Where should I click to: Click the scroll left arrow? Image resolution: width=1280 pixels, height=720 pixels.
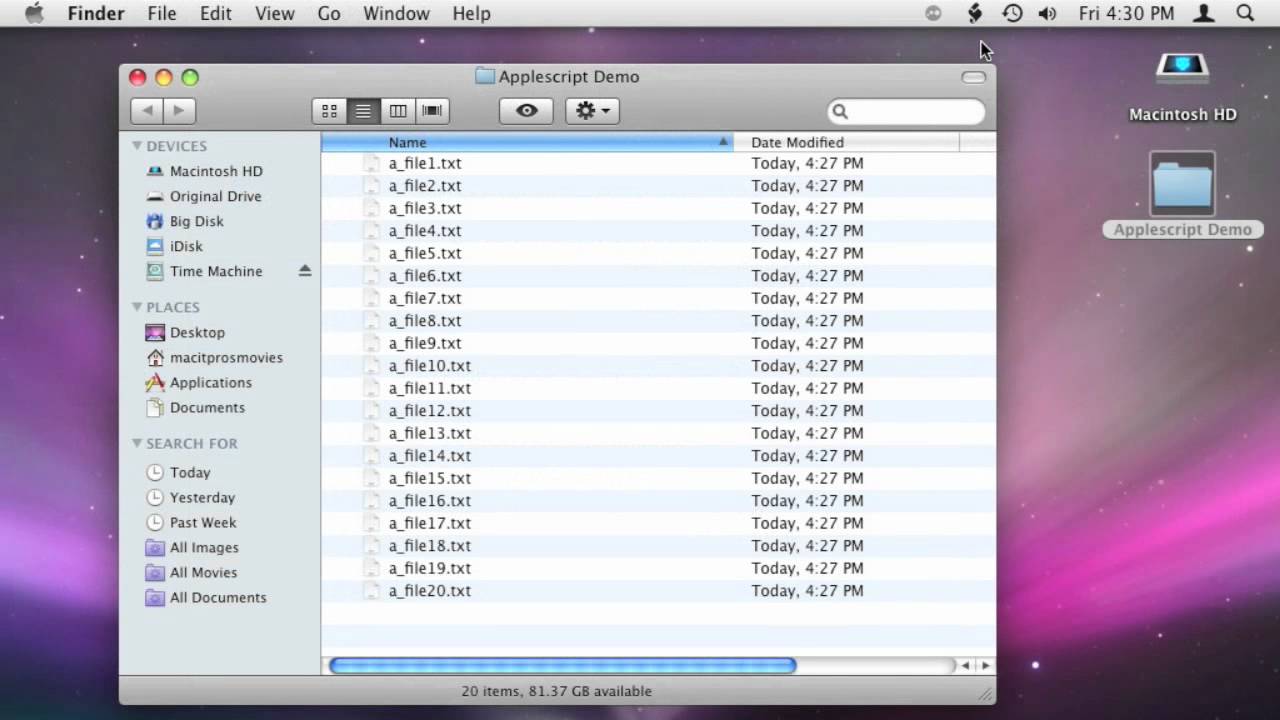[965, 665]
